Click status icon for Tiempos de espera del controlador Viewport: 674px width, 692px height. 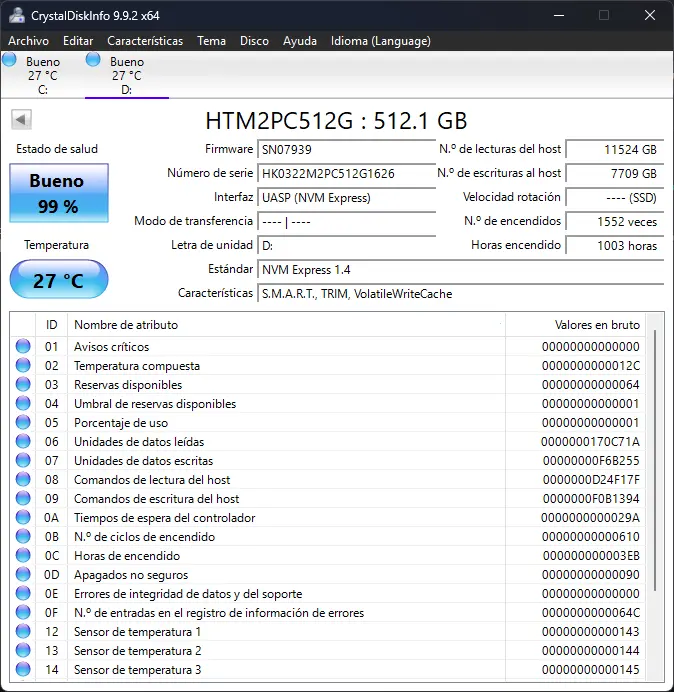[x=23, y=517]
